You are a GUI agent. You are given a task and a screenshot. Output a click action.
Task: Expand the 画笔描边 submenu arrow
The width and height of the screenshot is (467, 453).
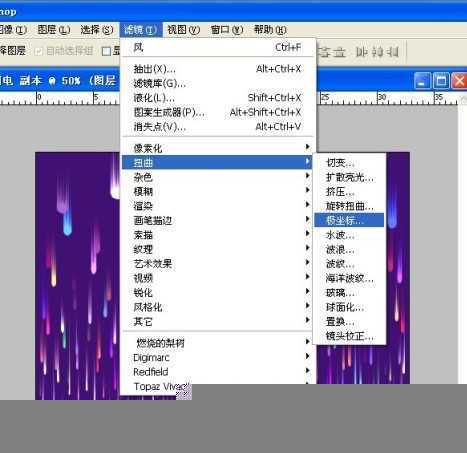click(x=308, y=219)
